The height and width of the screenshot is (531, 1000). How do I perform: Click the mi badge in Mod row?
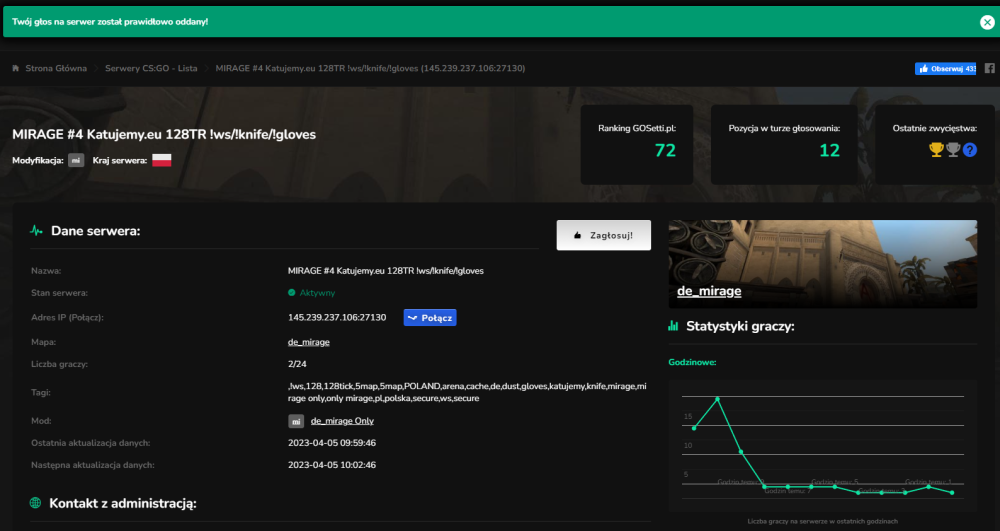296,421
